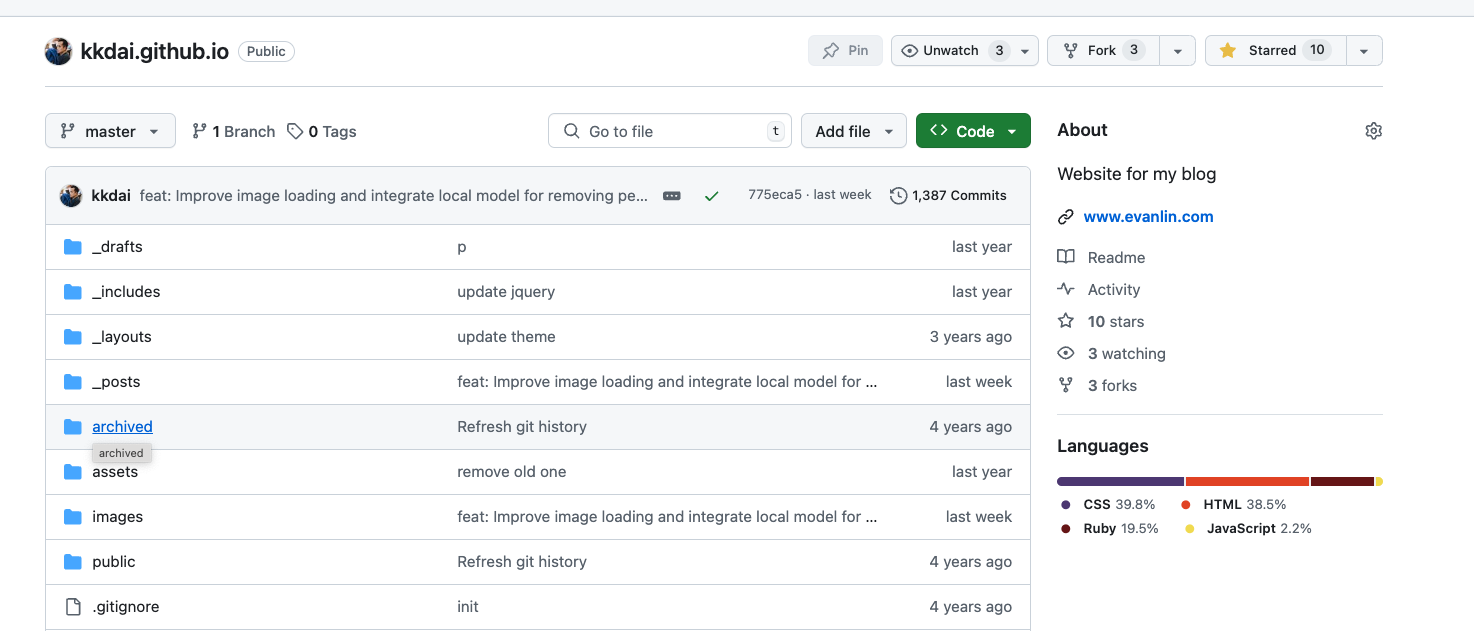View the 1,387 Commits history
Screen dimensions: 1474x631
[x=948, y=195]
